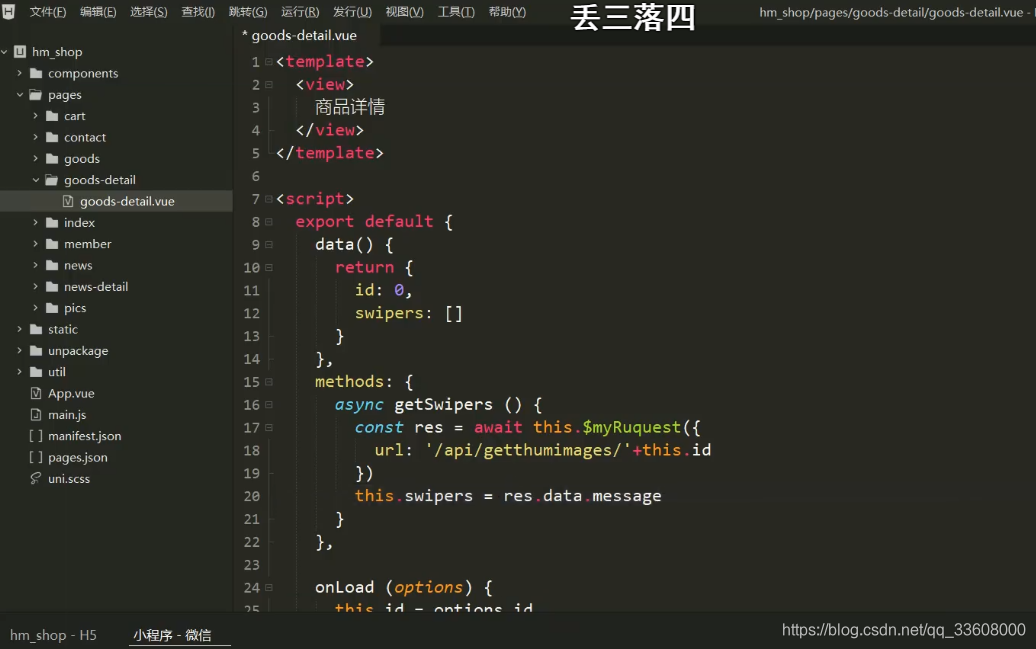Fold the onLoad function at line 24

pos(269,588)
